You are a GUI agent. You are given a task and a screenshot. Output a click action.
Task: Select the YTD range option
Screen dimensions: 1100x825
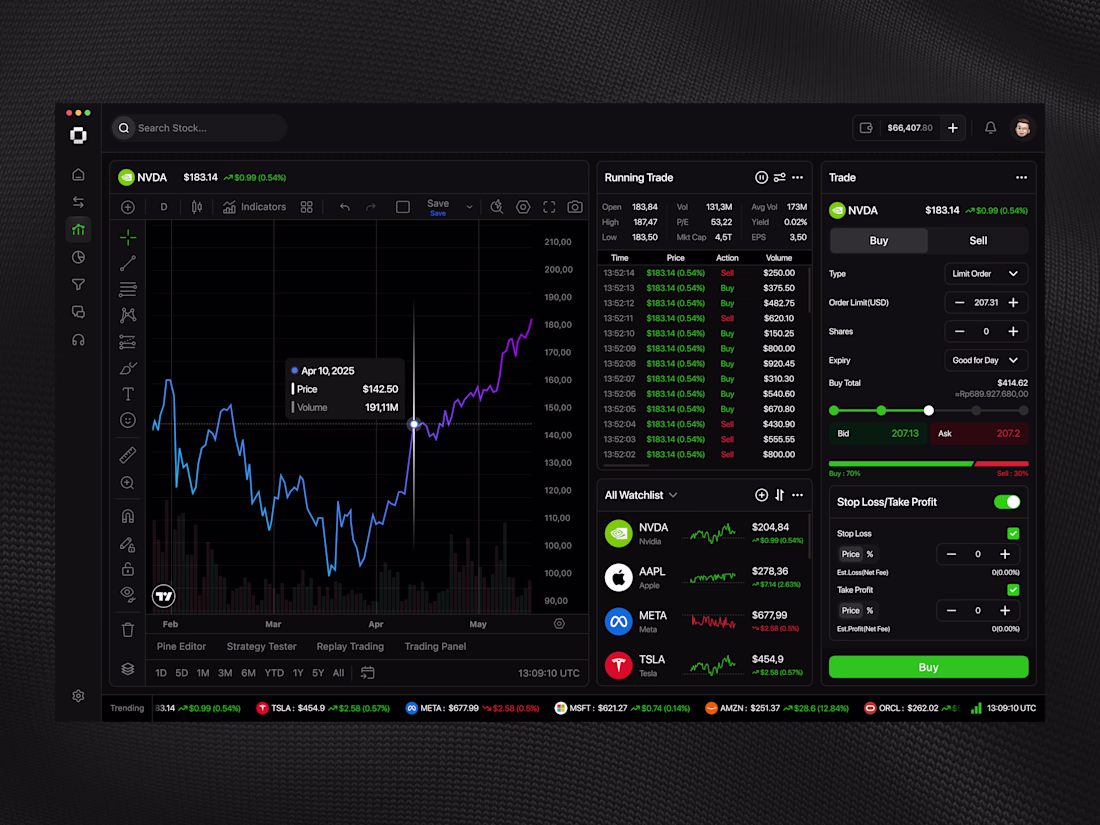(274, 673)
